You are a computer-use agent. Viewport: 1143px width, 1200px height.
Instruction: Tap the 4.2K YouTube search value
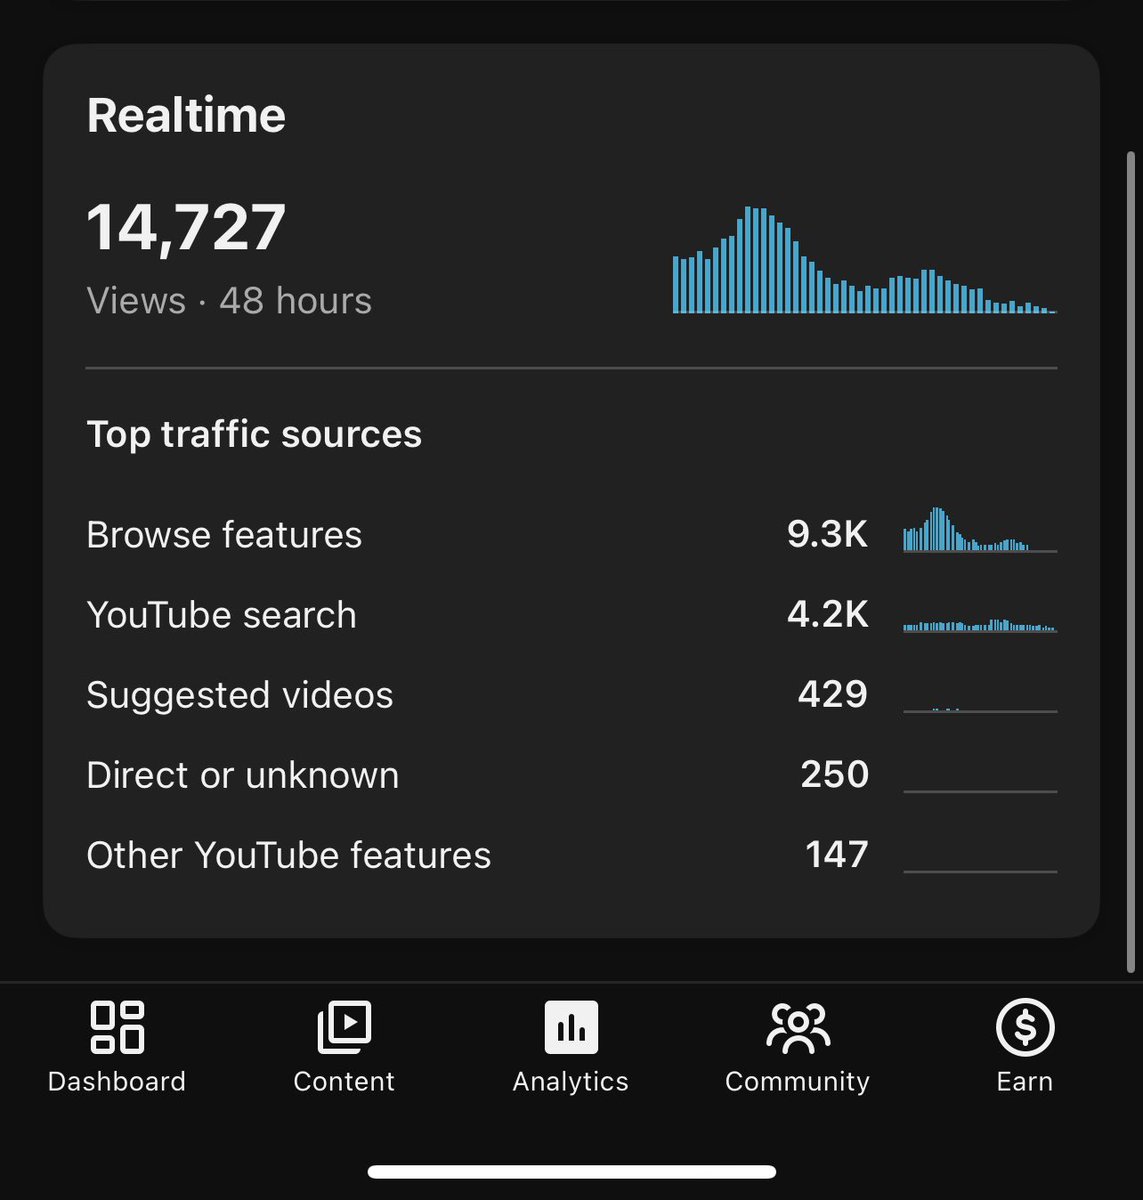[828, 614]
